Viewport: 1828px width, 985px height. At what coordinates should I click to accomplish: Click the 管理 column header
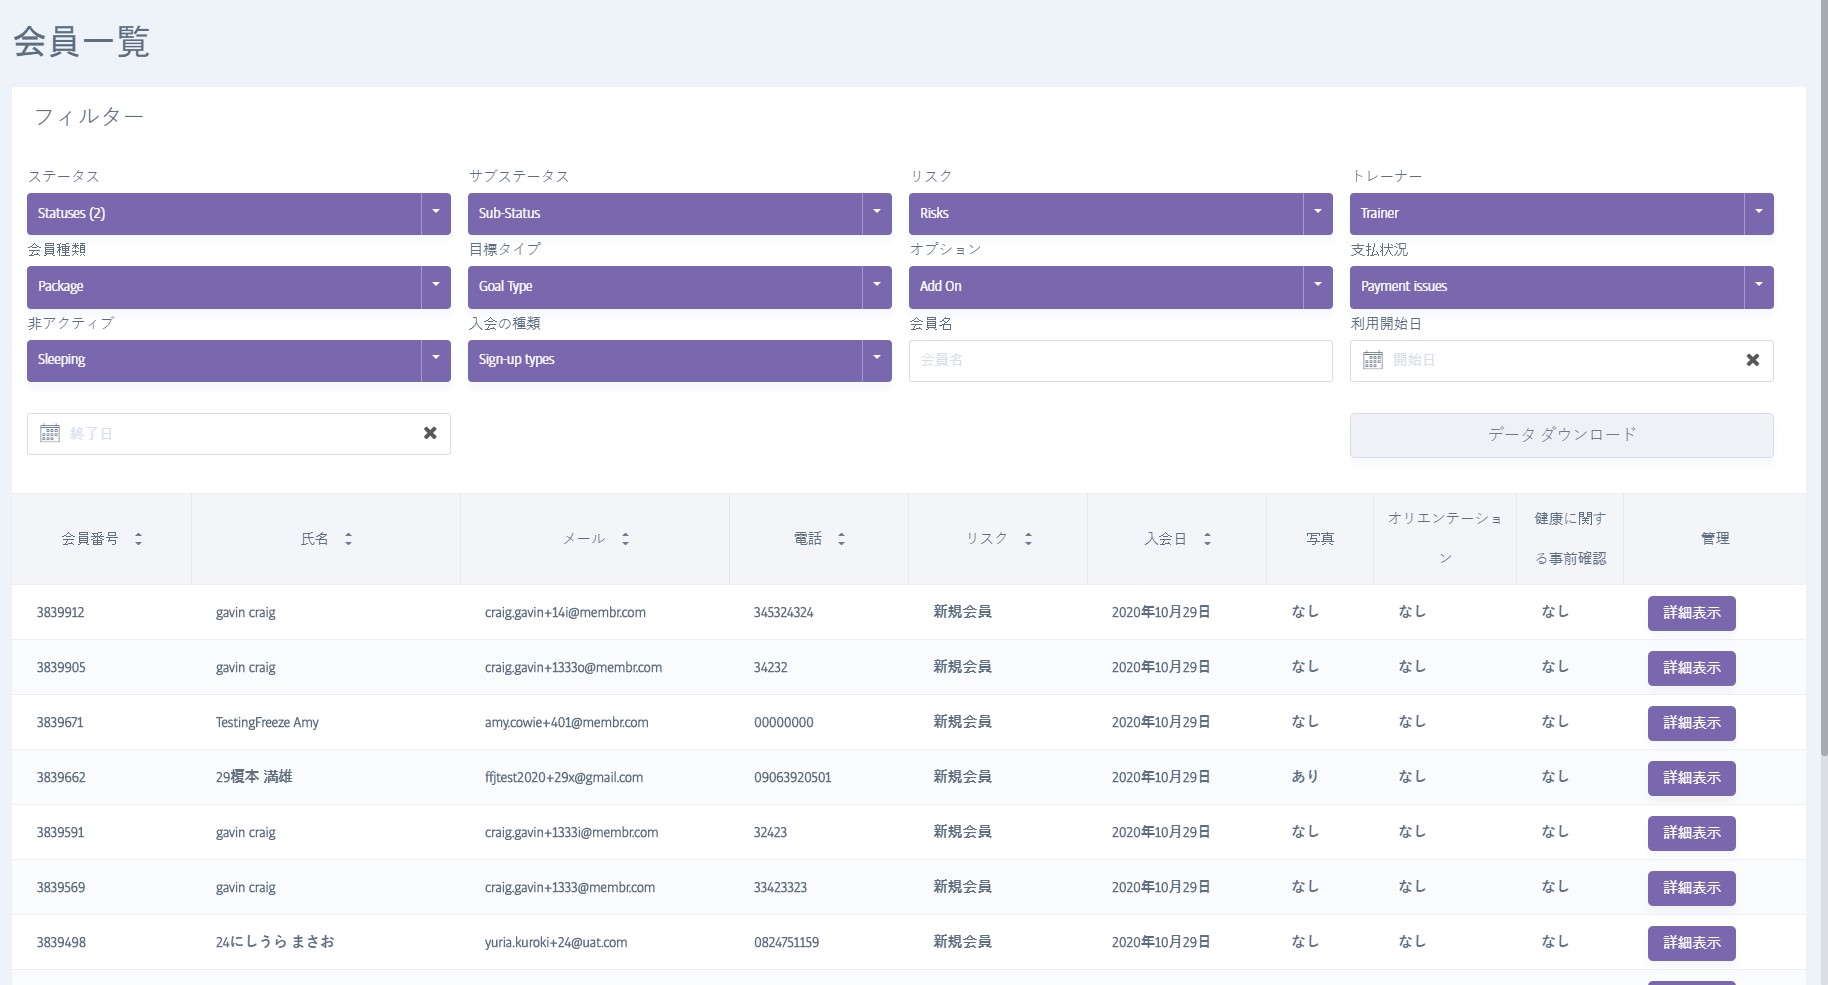(x=1715, y=539)
